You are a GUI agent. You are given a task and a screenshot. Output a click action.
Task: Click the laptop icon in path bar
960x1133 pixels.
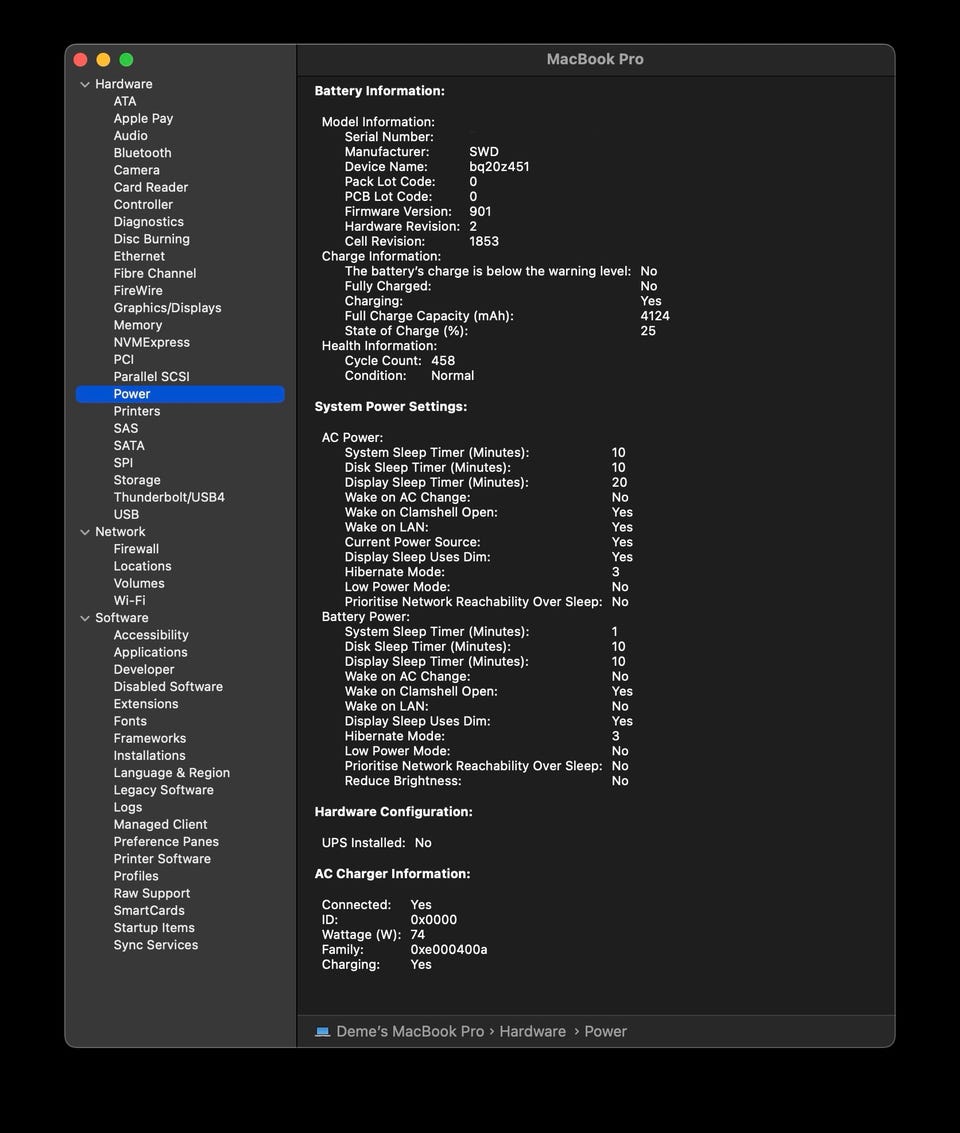[x=322, y=1031]
